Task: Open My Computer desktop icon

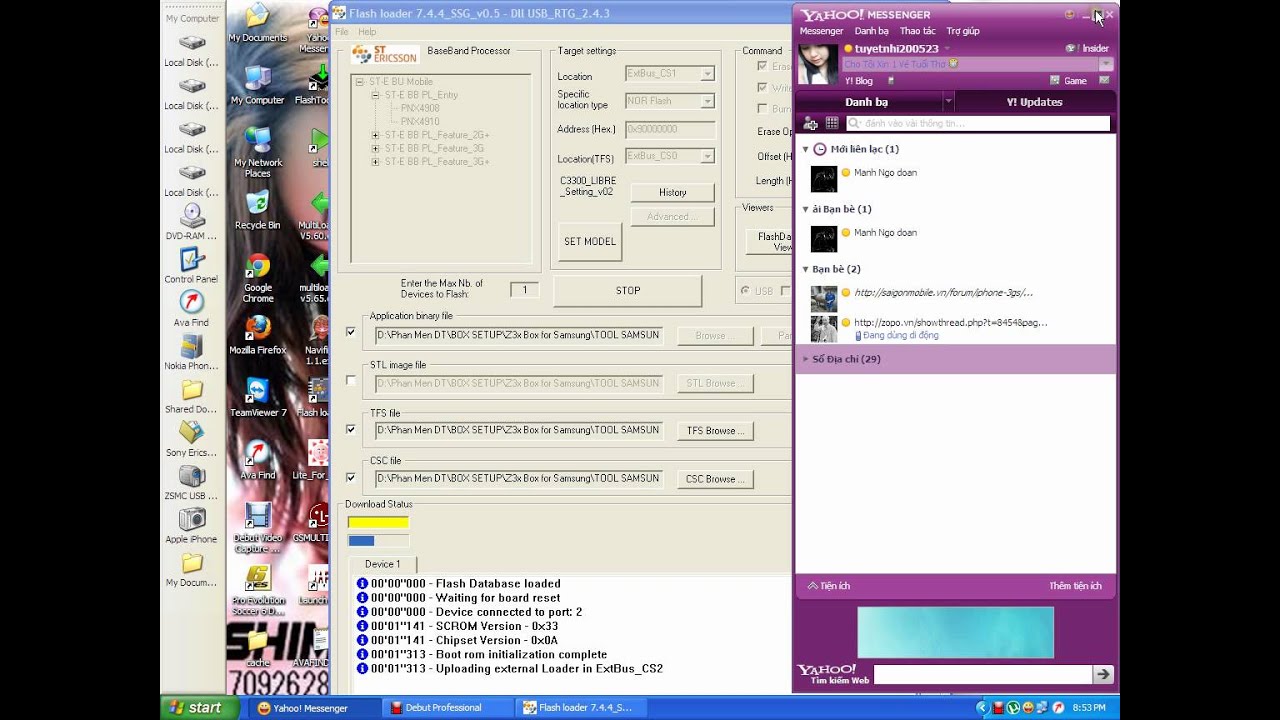Action: 258,86
